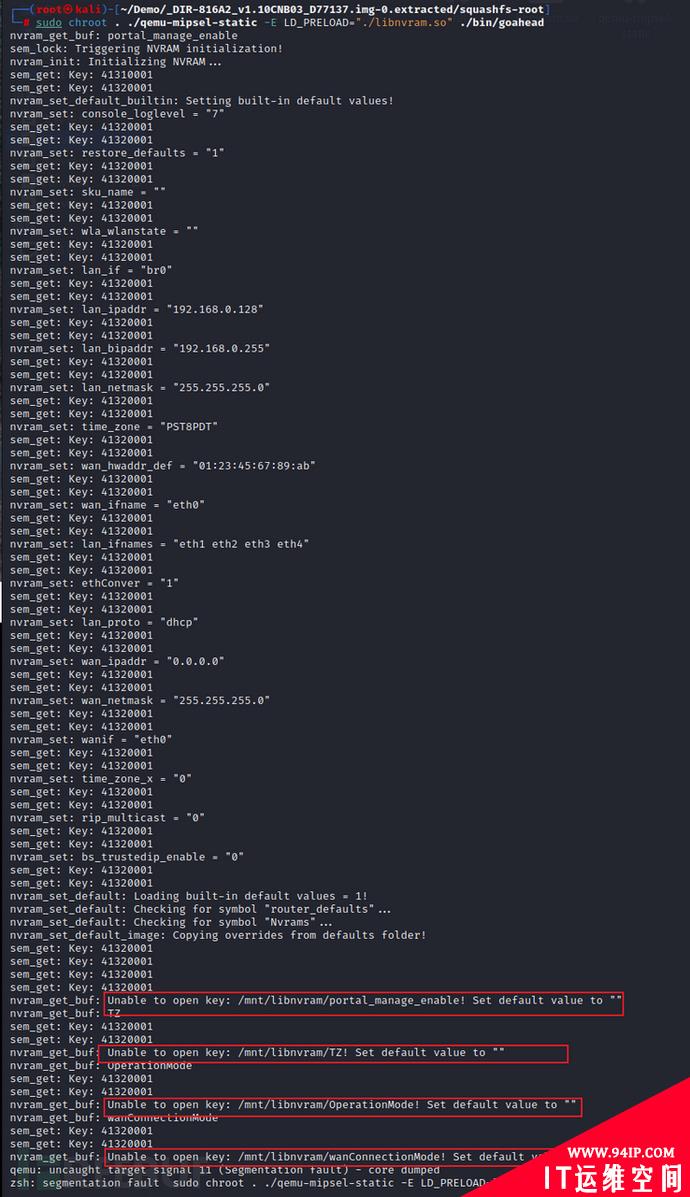Image resolution: width=690 pixels, height=1197 pixels.
Task: Click the sem_lock Triggering NVRAM initialization line
Action: pyautogui.click(x=147, y=49)
